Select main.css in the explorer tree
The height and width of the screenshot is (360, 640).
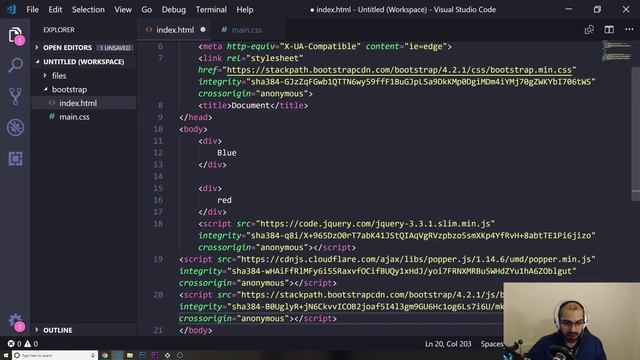click(x=74, y=117)
